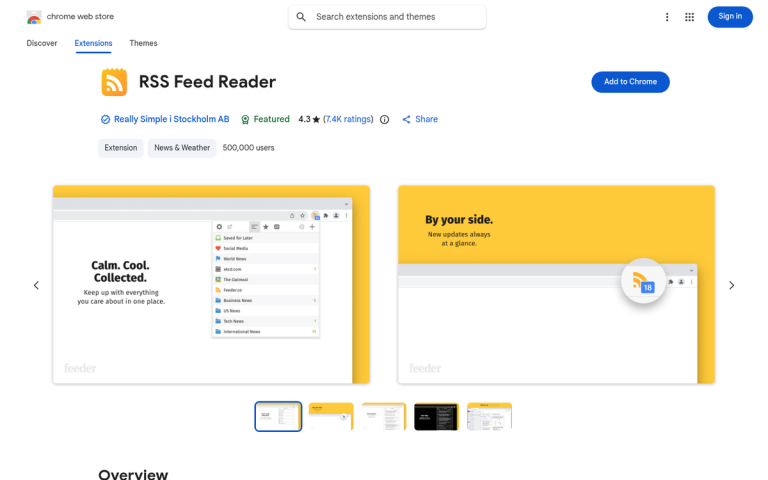Click the verified publisher badge icon
This screenshot has height=480, width=768.
(105, 120)
